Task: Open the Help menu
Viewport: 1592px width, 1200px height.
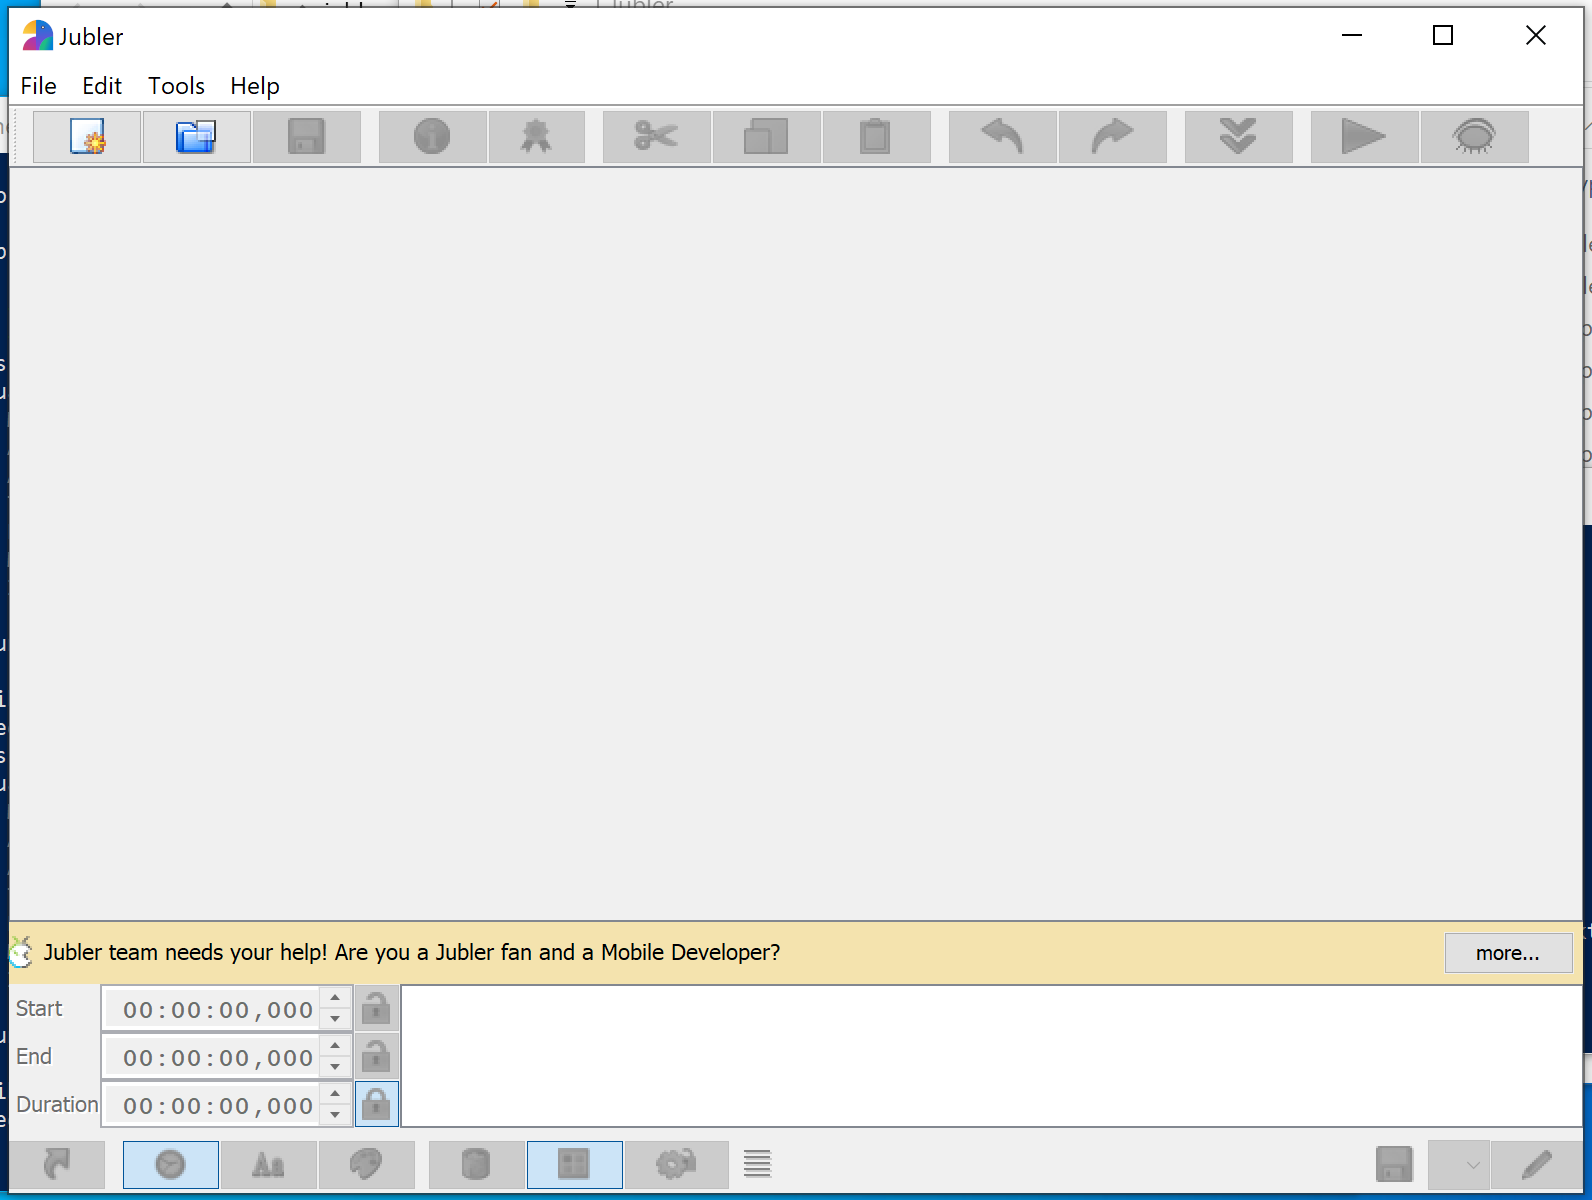Action: click(255, 86)
